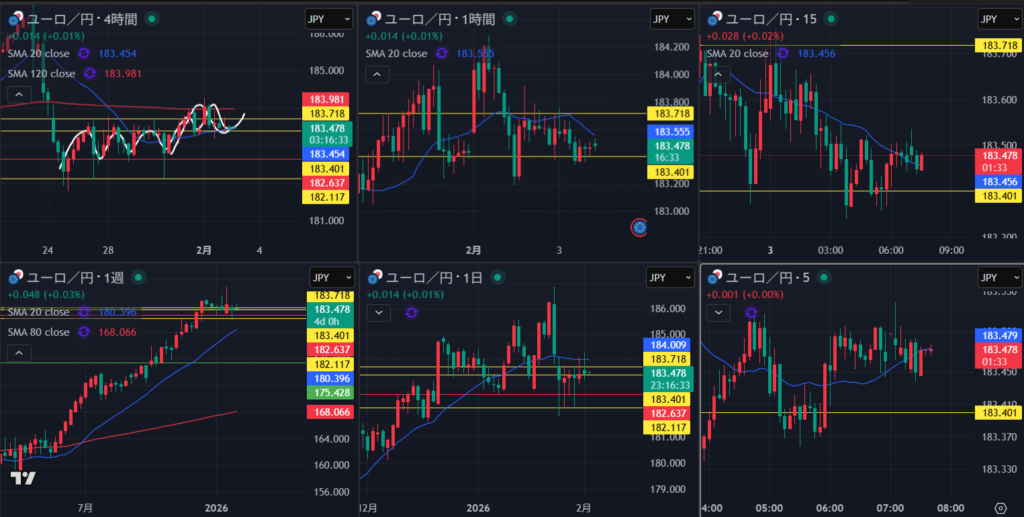Click the EUR/JPY flag icon on the 4-hour chart
Screen dimensions: 1024x517
tap(14, 19)
